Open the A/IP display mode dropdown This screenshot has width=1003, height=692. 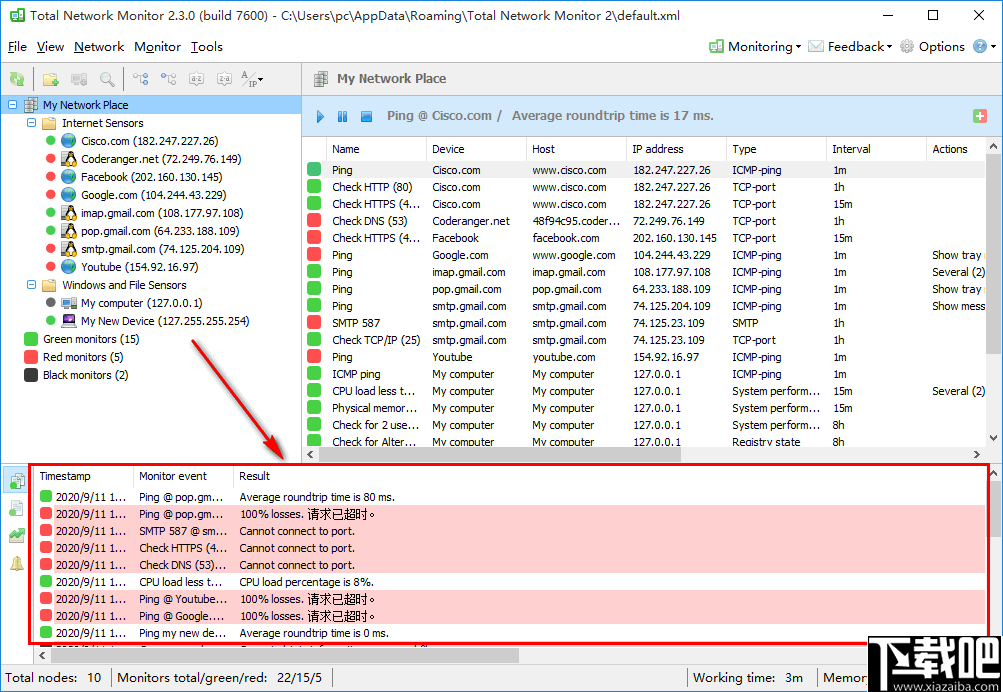click(x=250, y=79)
